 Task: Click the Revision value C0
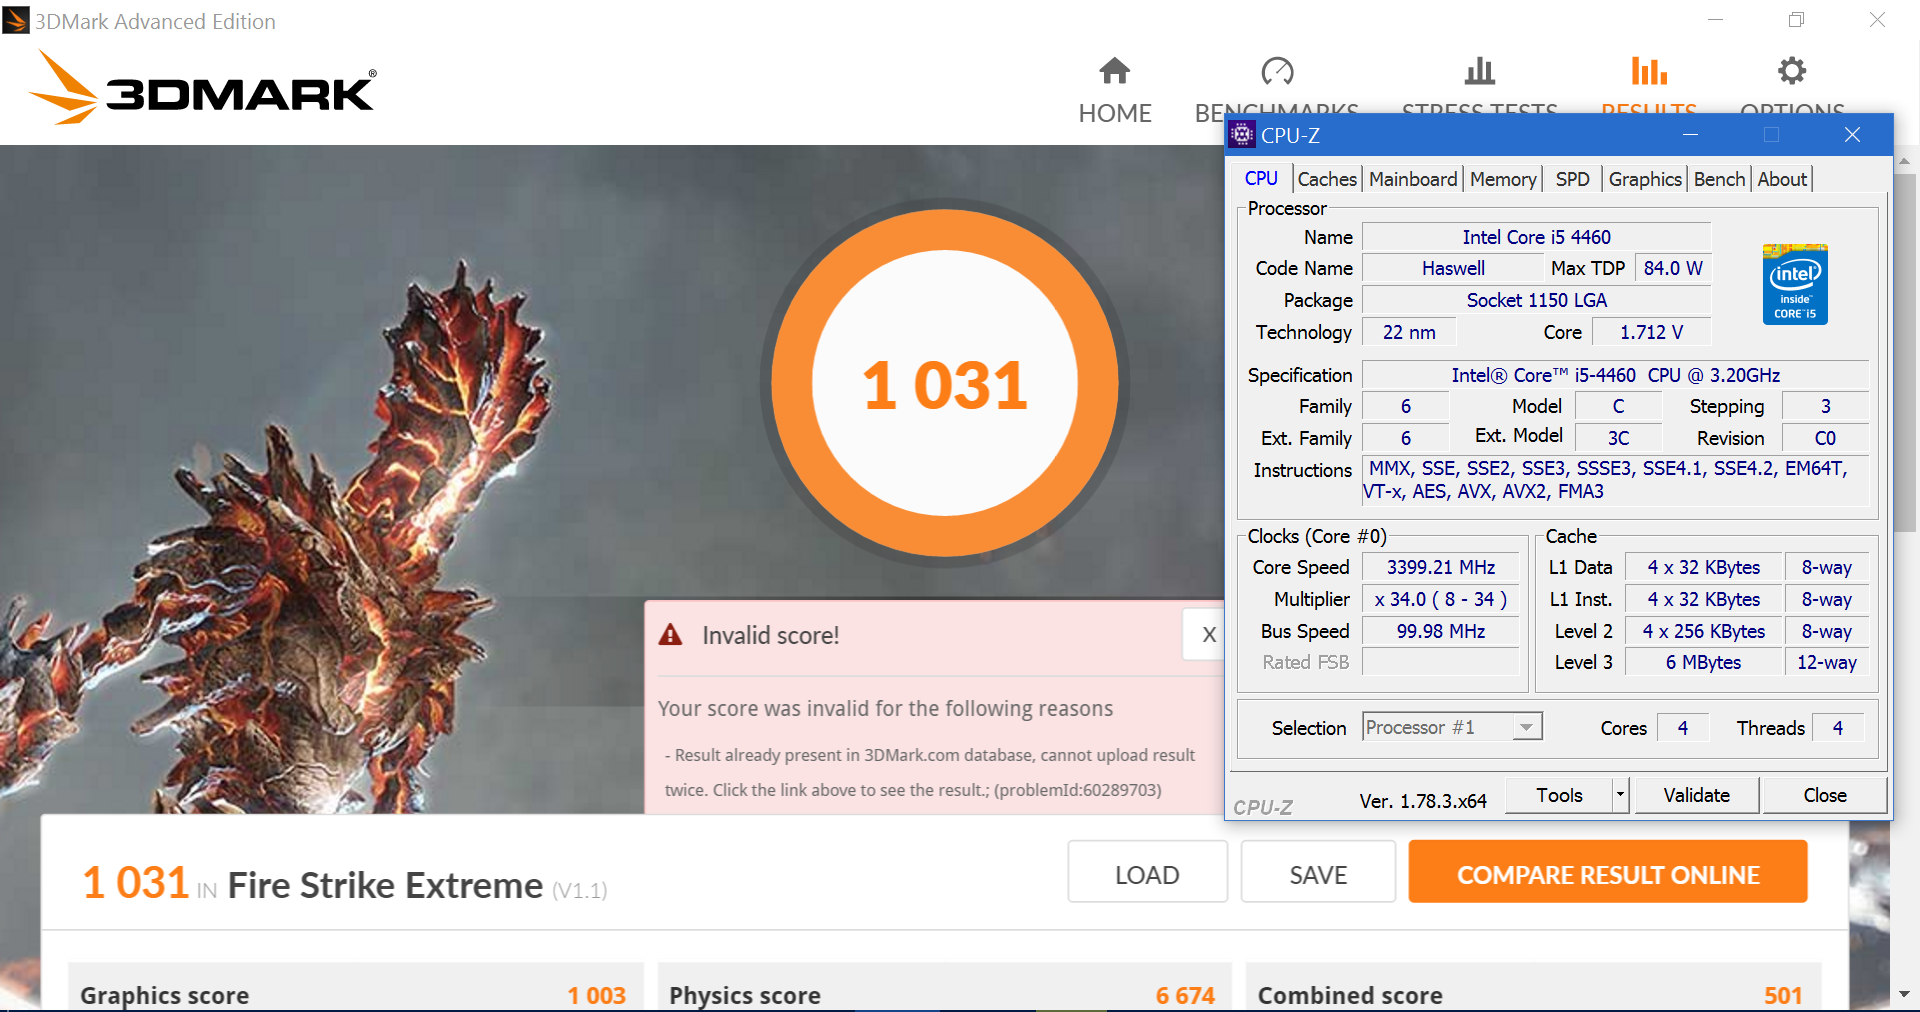1825,438
